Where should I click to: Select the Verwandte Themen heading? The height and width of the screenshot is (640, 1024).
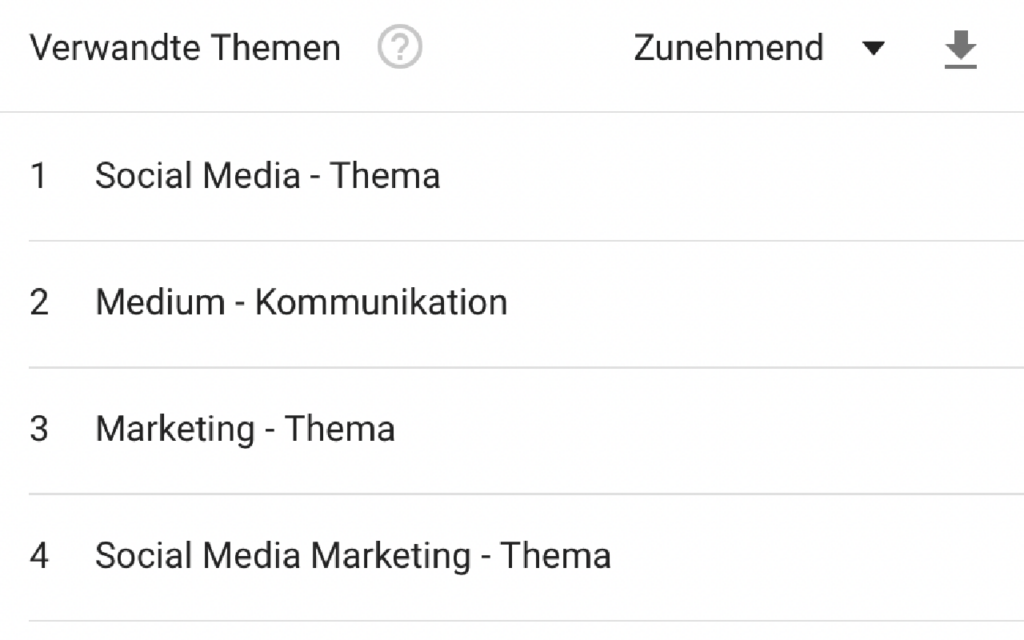(x=185, y=48)
